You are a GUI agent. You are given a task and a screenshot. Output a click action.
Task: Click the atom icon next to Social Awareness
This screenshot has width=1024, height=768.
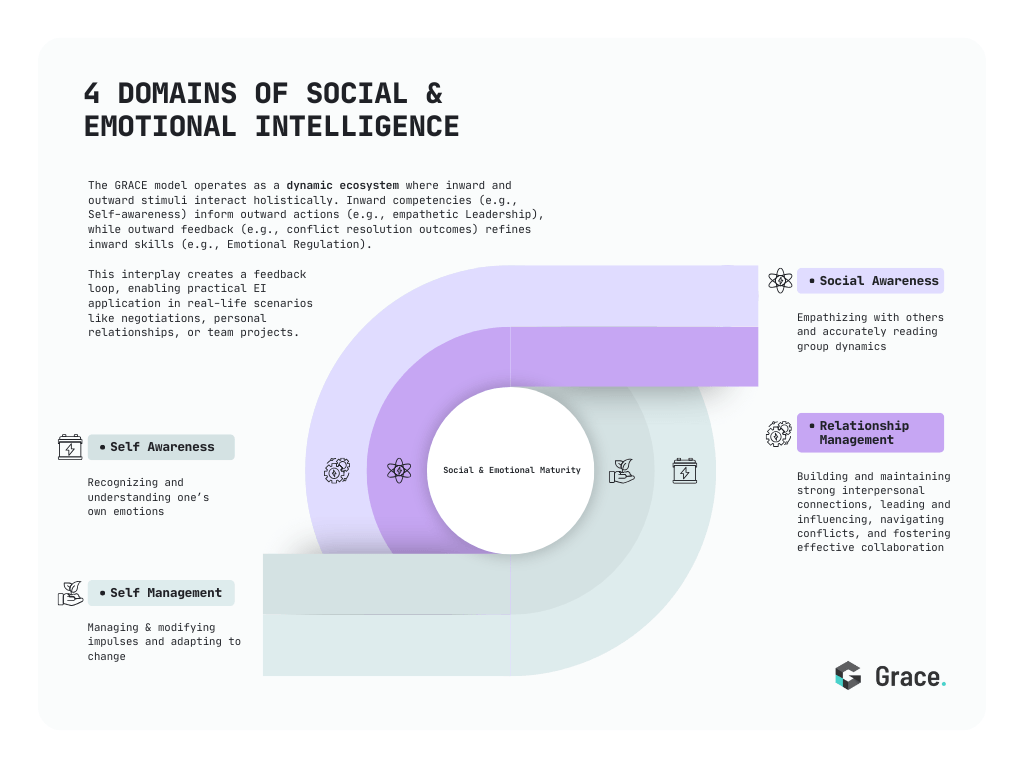[780, 281]
